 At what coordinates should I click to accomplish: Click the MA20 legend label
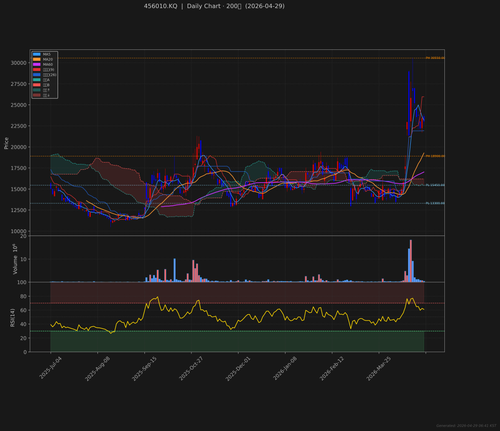pyautogui.click(x=48, y=59)
